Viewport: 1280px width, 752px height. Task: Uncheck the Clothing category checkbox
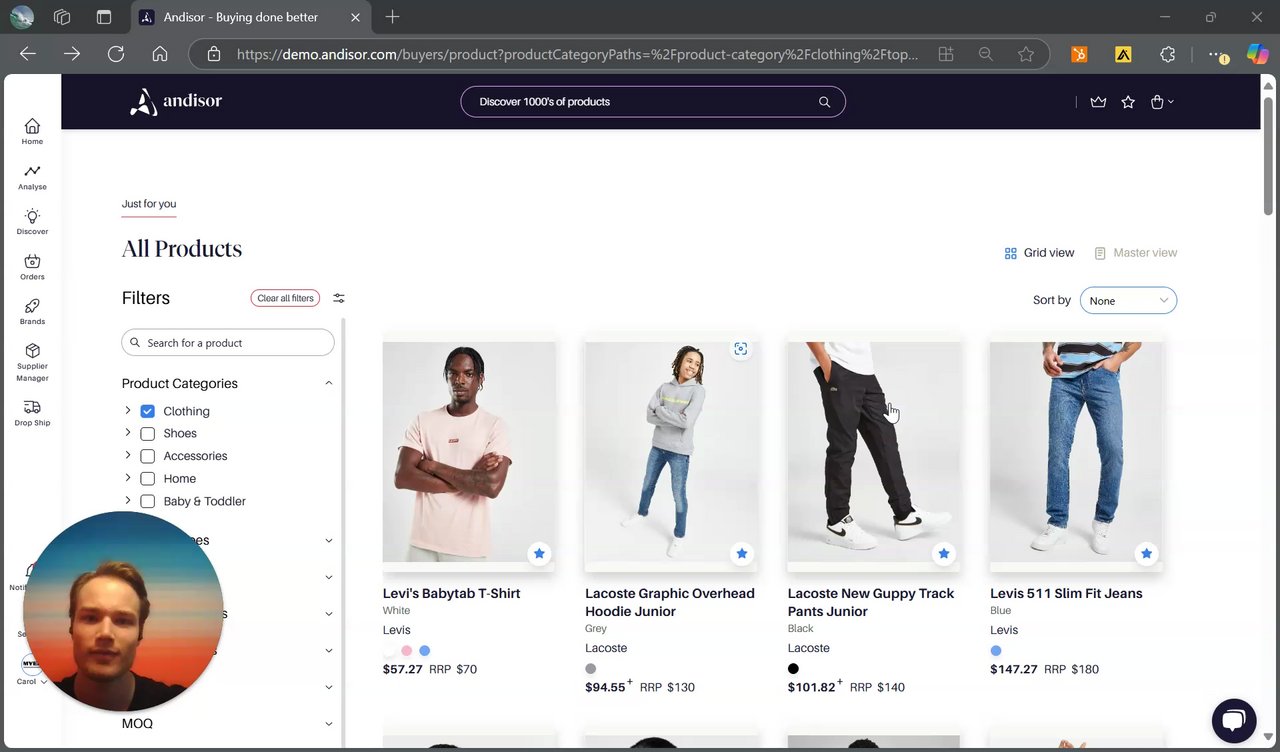click(x=148, y=411)
